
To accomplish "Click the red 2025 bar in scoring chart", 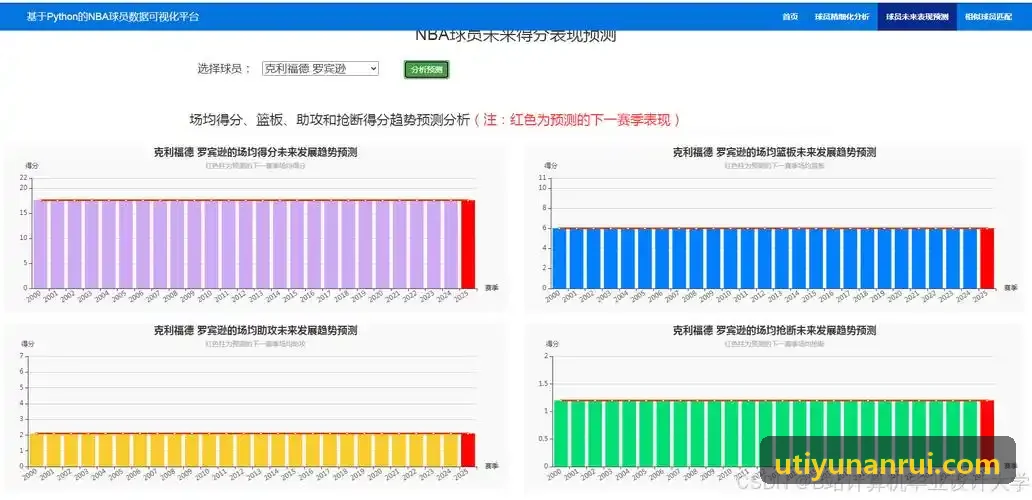I will tap(467, 244).
